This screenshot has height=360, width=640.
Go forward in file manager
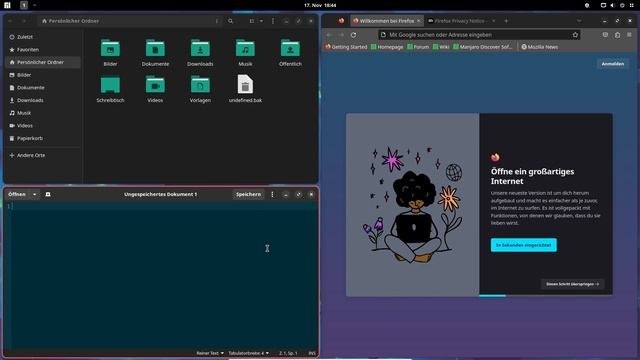point(24,21)
